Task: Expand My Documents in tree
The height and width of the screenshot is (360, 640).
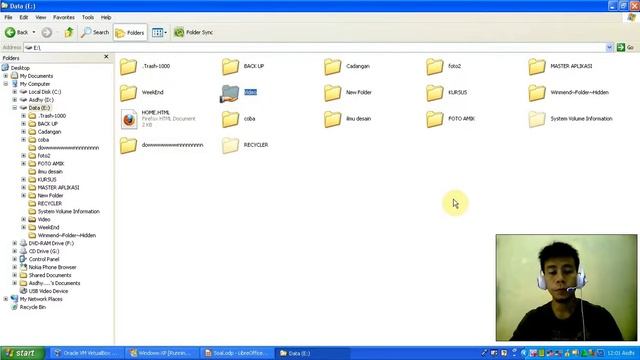Action: (6, 76)
